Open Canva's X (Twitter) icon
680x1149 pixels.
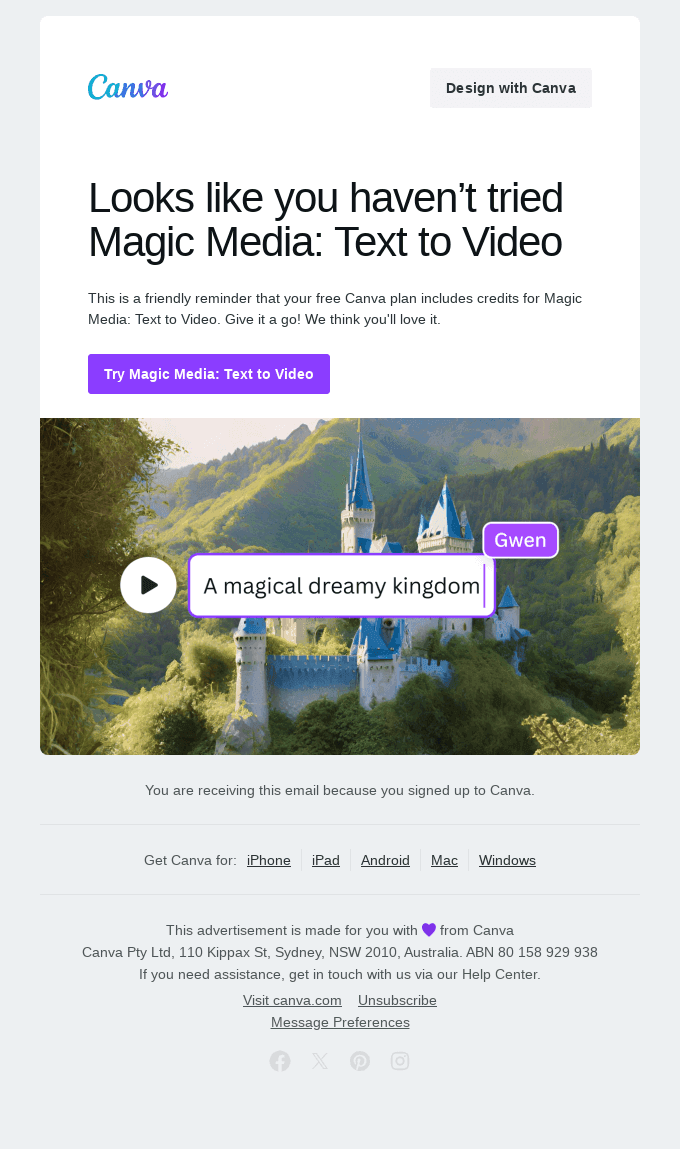(x=320, y=1061)
